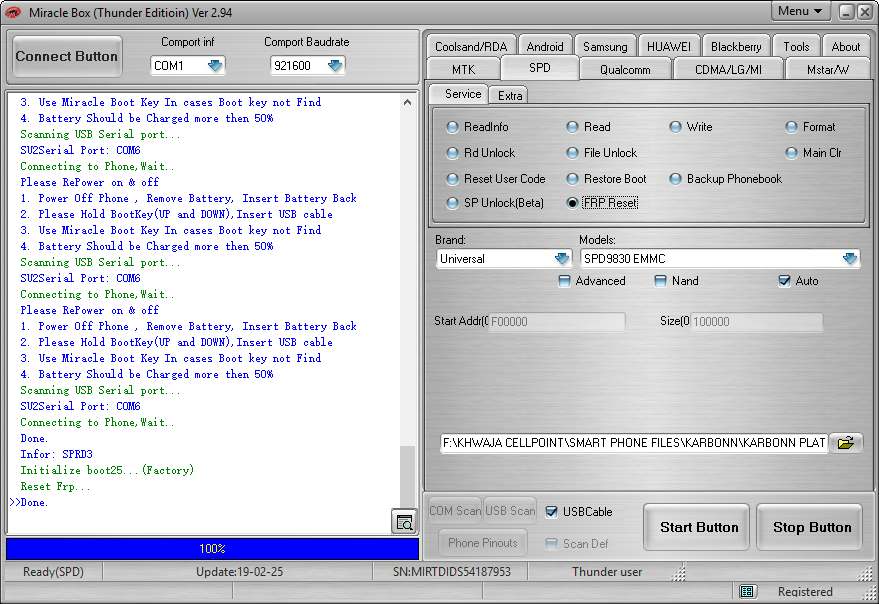879x604 pixels.
Task: Click the Update:19-02-25 status text
Action: point(239,571)
